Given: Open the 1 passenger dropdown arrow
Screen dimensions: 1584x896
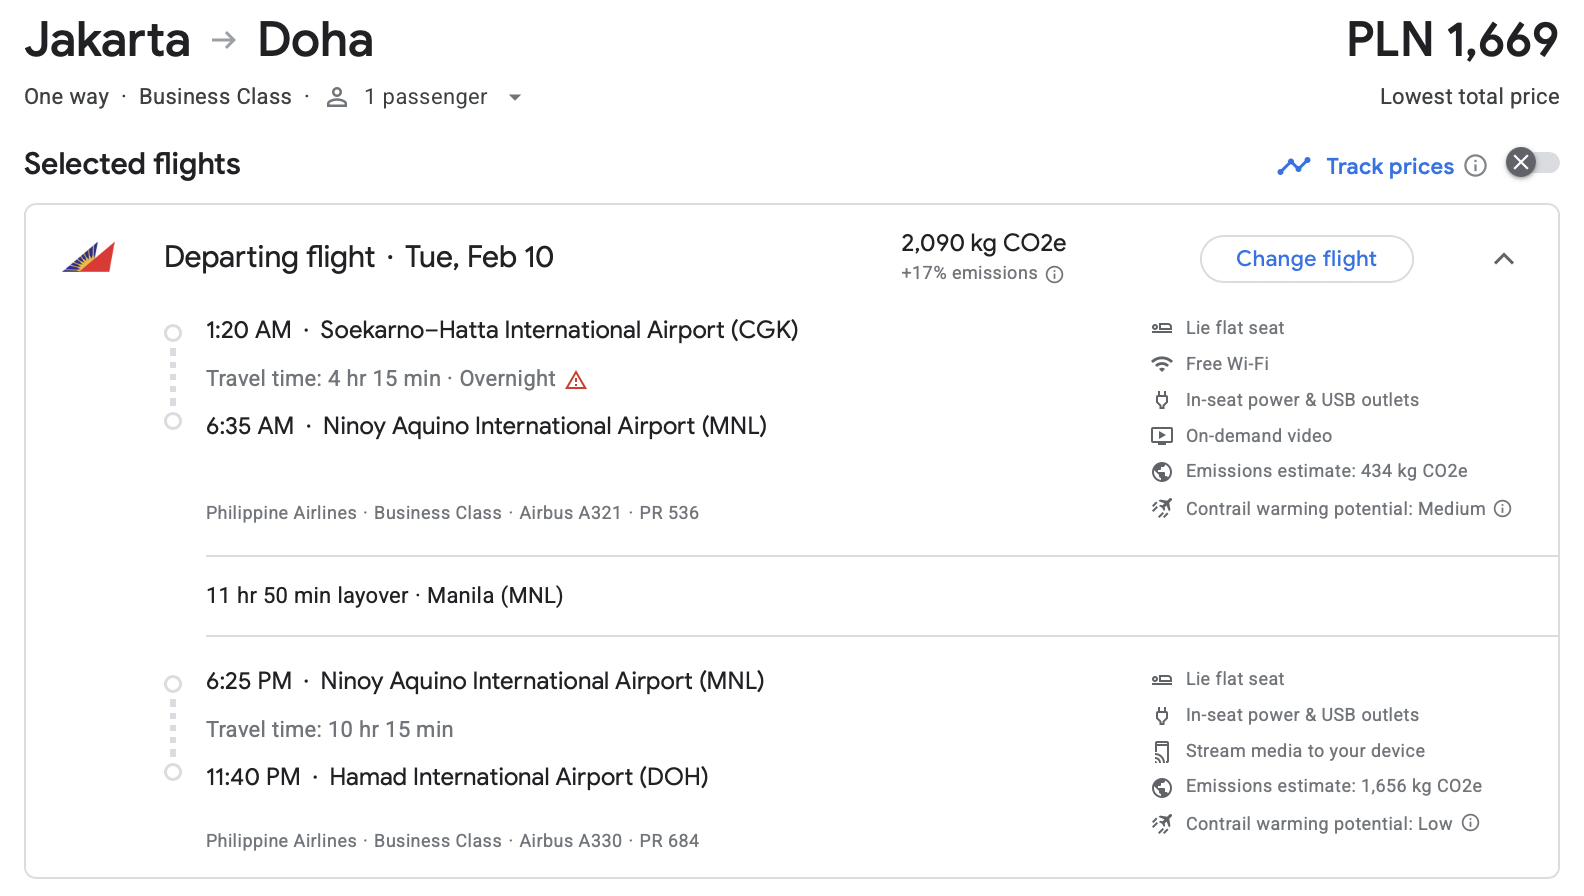Looking at the screenshot, I should (x=515, y=97).
